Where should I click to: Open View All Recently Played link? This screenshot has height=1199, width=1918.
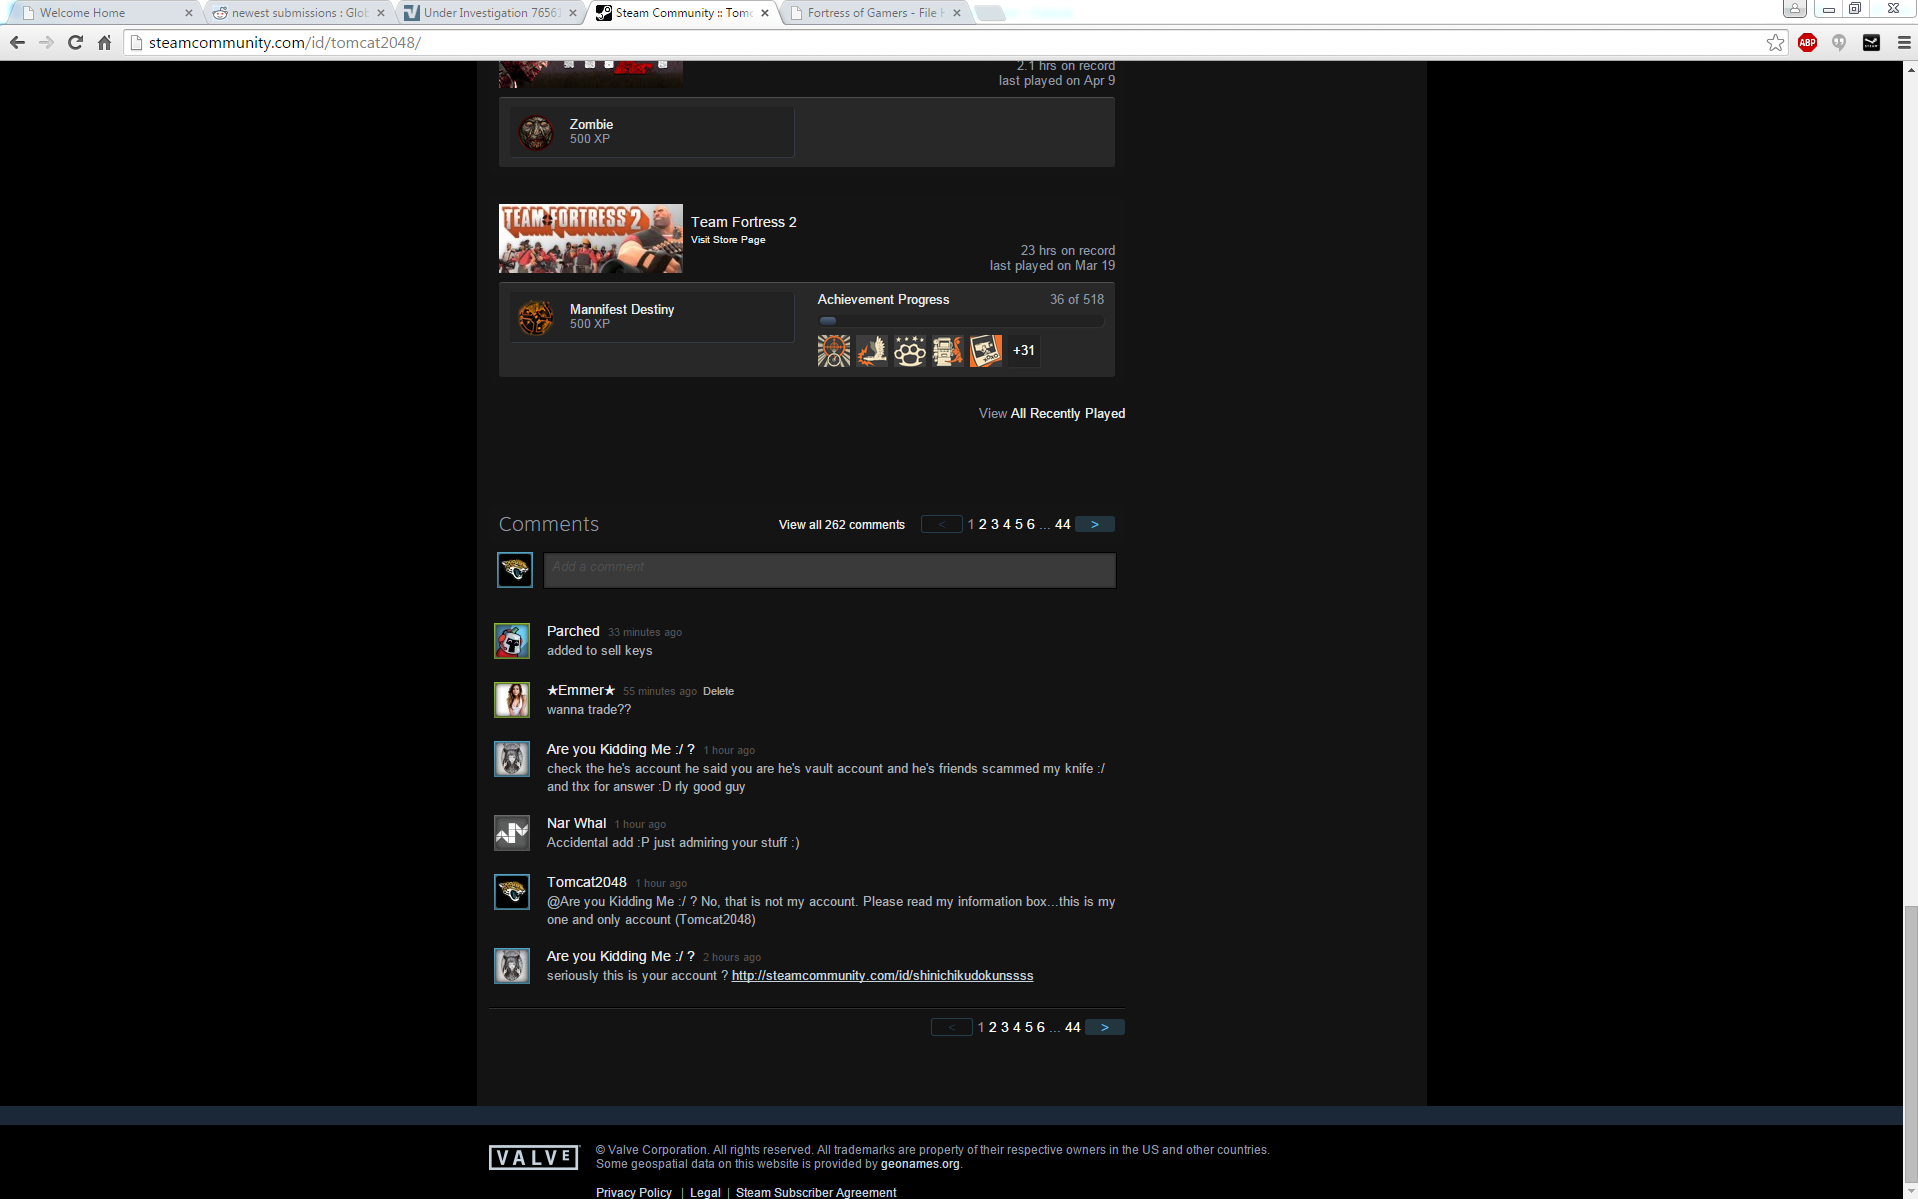[1051, 413]
